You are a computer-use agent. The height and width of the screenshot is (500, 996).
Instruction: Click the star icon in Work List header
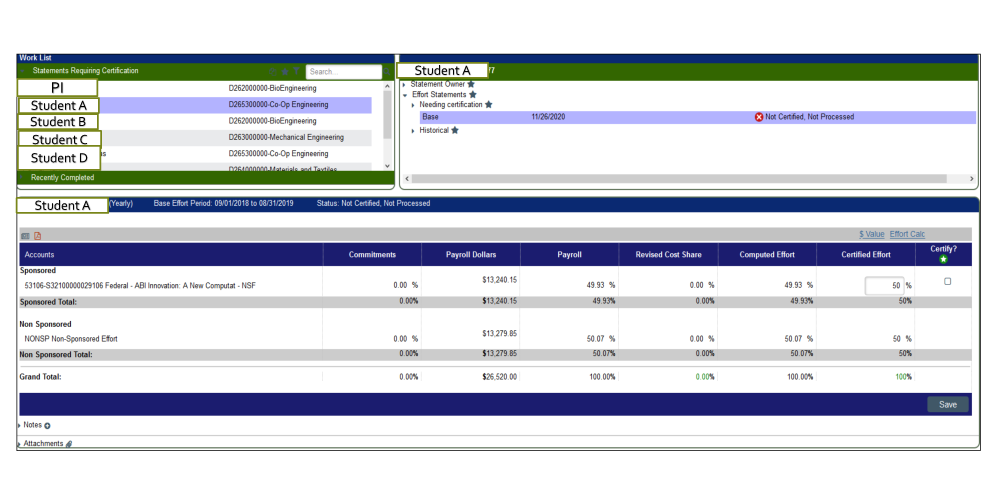pos(285,72)
